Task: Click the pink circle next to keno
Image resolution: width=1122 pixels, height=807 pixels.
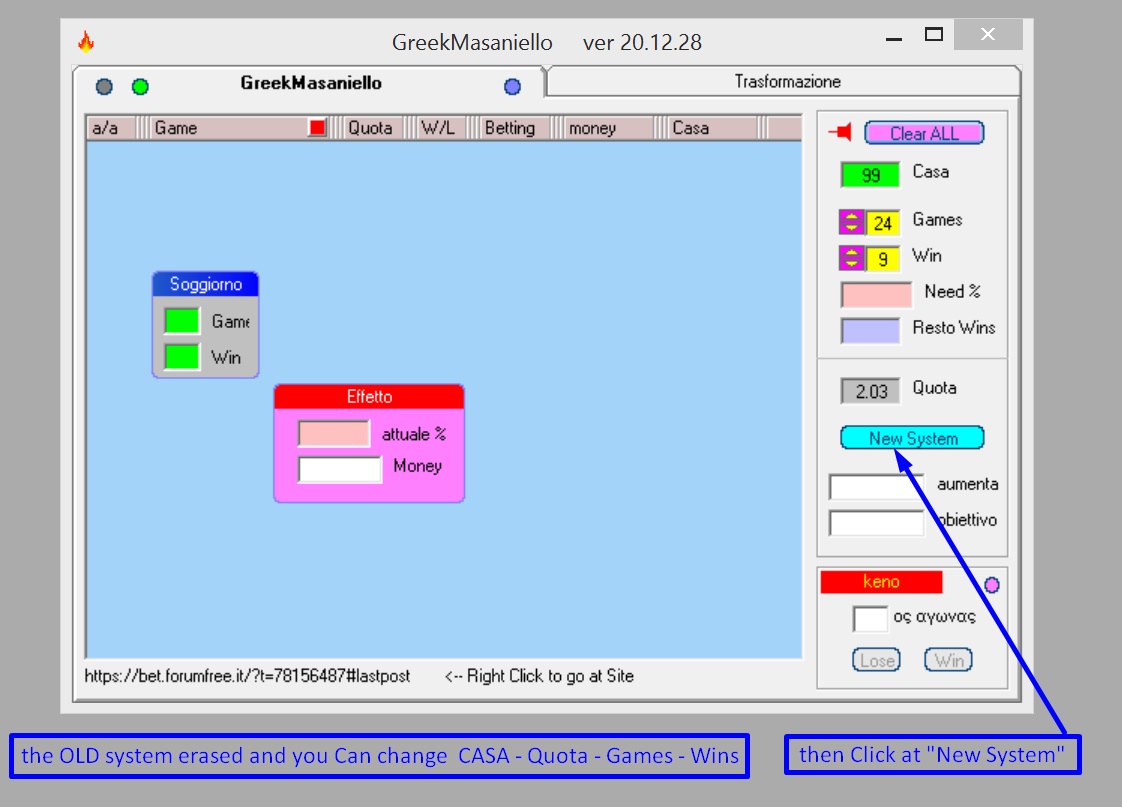Action: point(992,585)
